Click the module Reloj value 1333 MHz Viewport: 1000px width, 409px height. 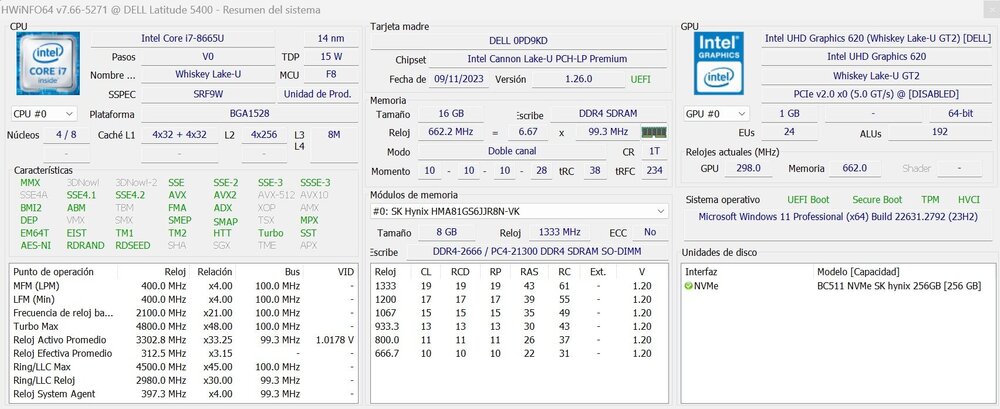[559, 232]
